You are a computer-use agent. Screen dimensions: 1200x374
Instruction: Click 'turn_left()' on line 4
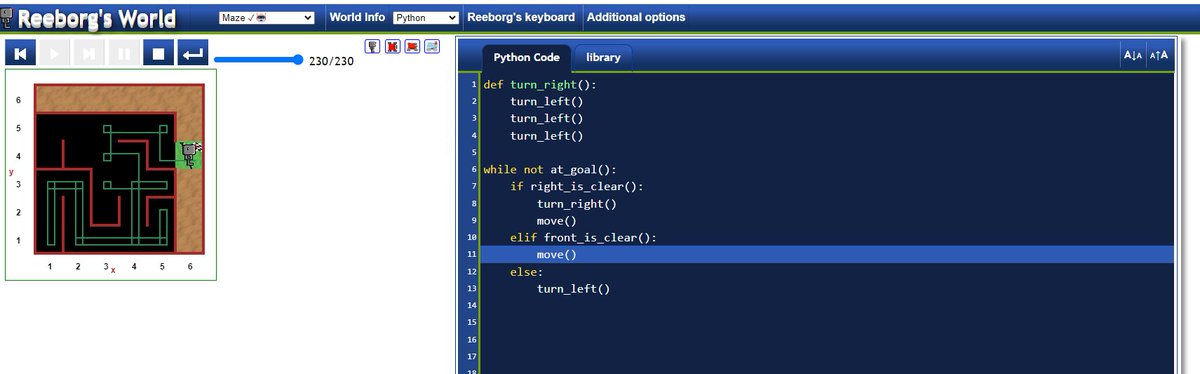coord(547,136)
